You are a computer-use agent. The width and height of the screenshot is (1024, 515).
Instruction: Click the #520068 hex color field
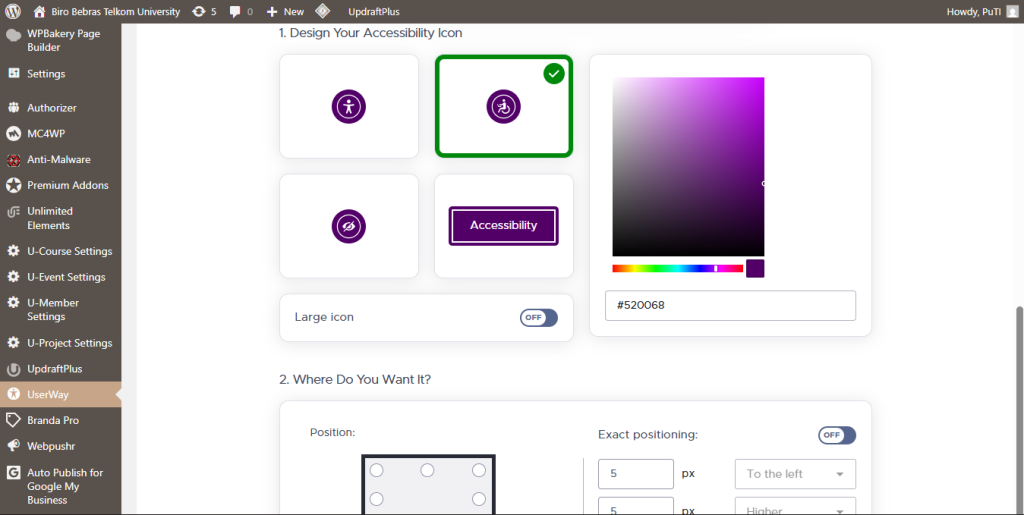tap(730, 306)
